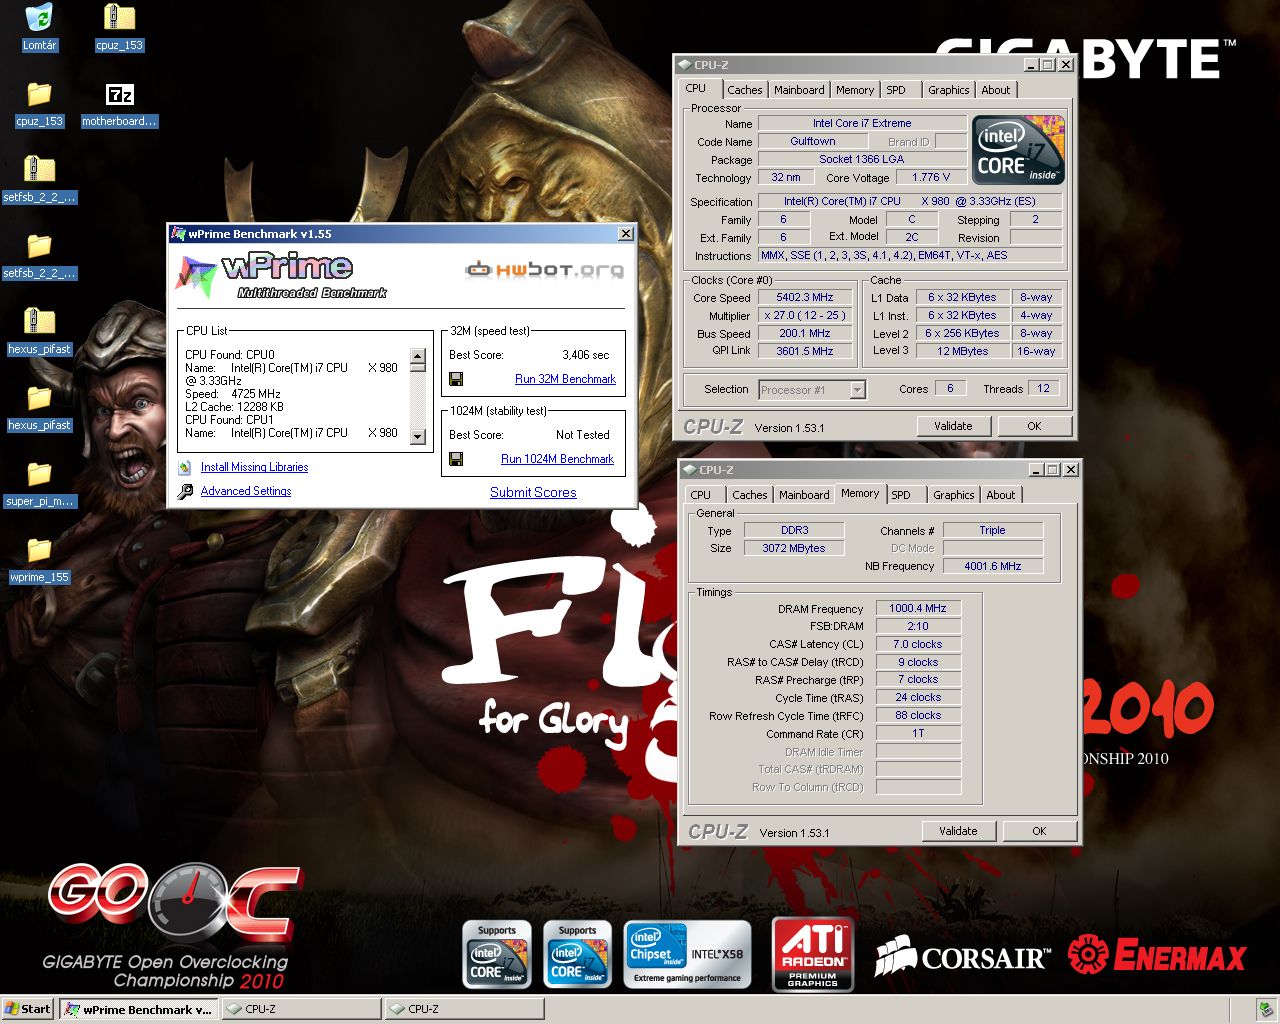Activate second CPU-Z taskbar button
Image resolution: width=1280 pixels, height=1024 pixels.
click(x=464, y=1009)
